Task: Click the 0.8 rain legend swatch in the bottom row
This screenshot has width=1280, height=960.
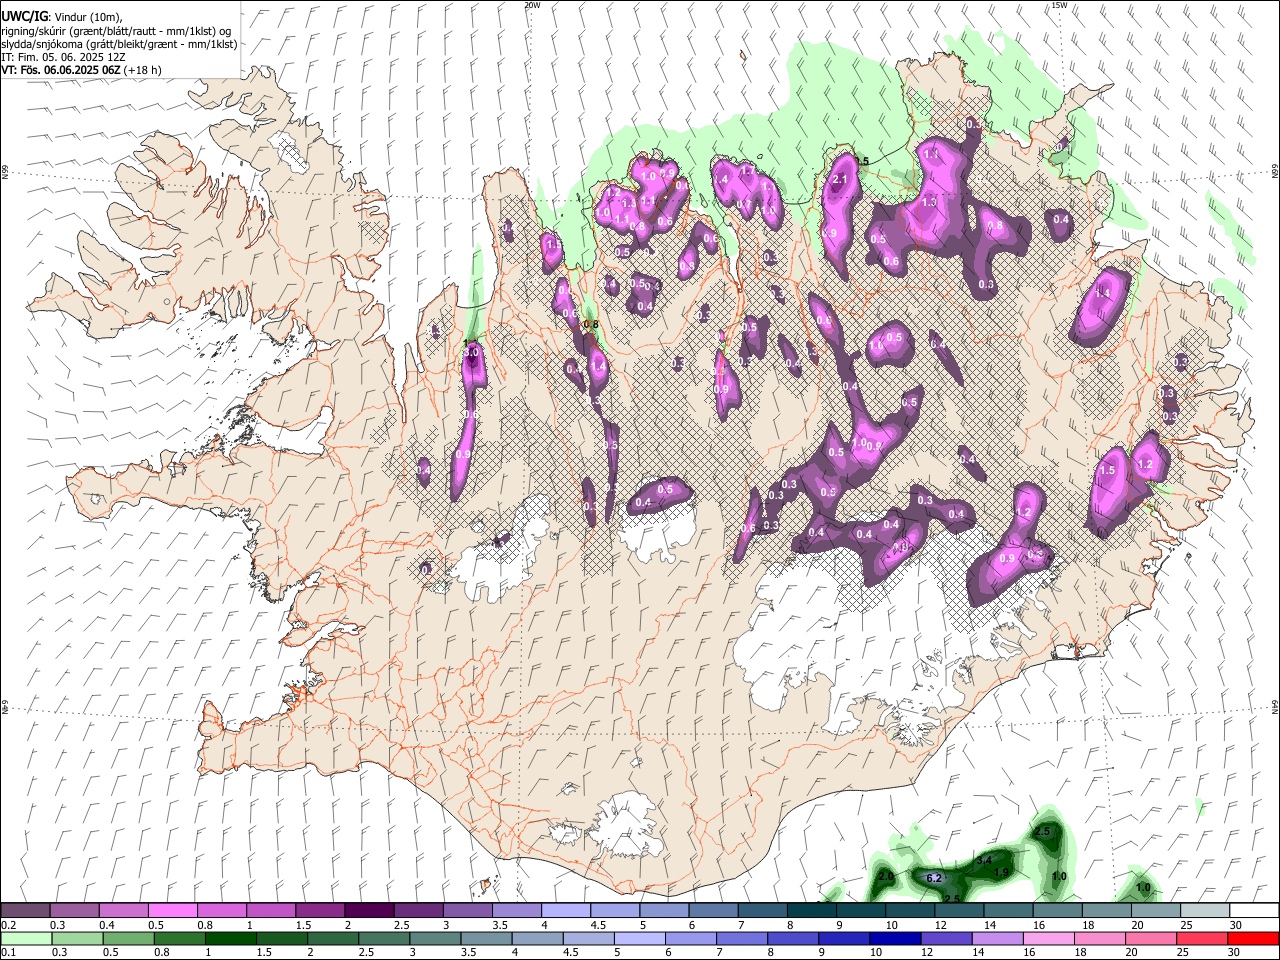Action: 179,938
